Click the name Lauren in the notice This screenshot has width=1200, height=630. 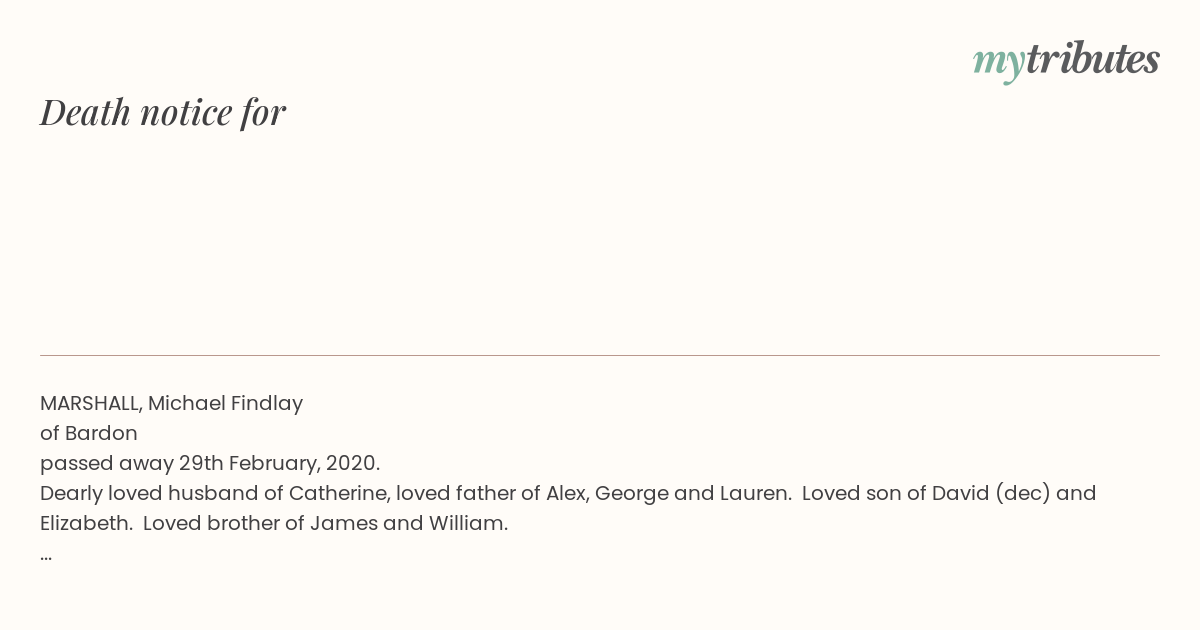coord(755,493)
